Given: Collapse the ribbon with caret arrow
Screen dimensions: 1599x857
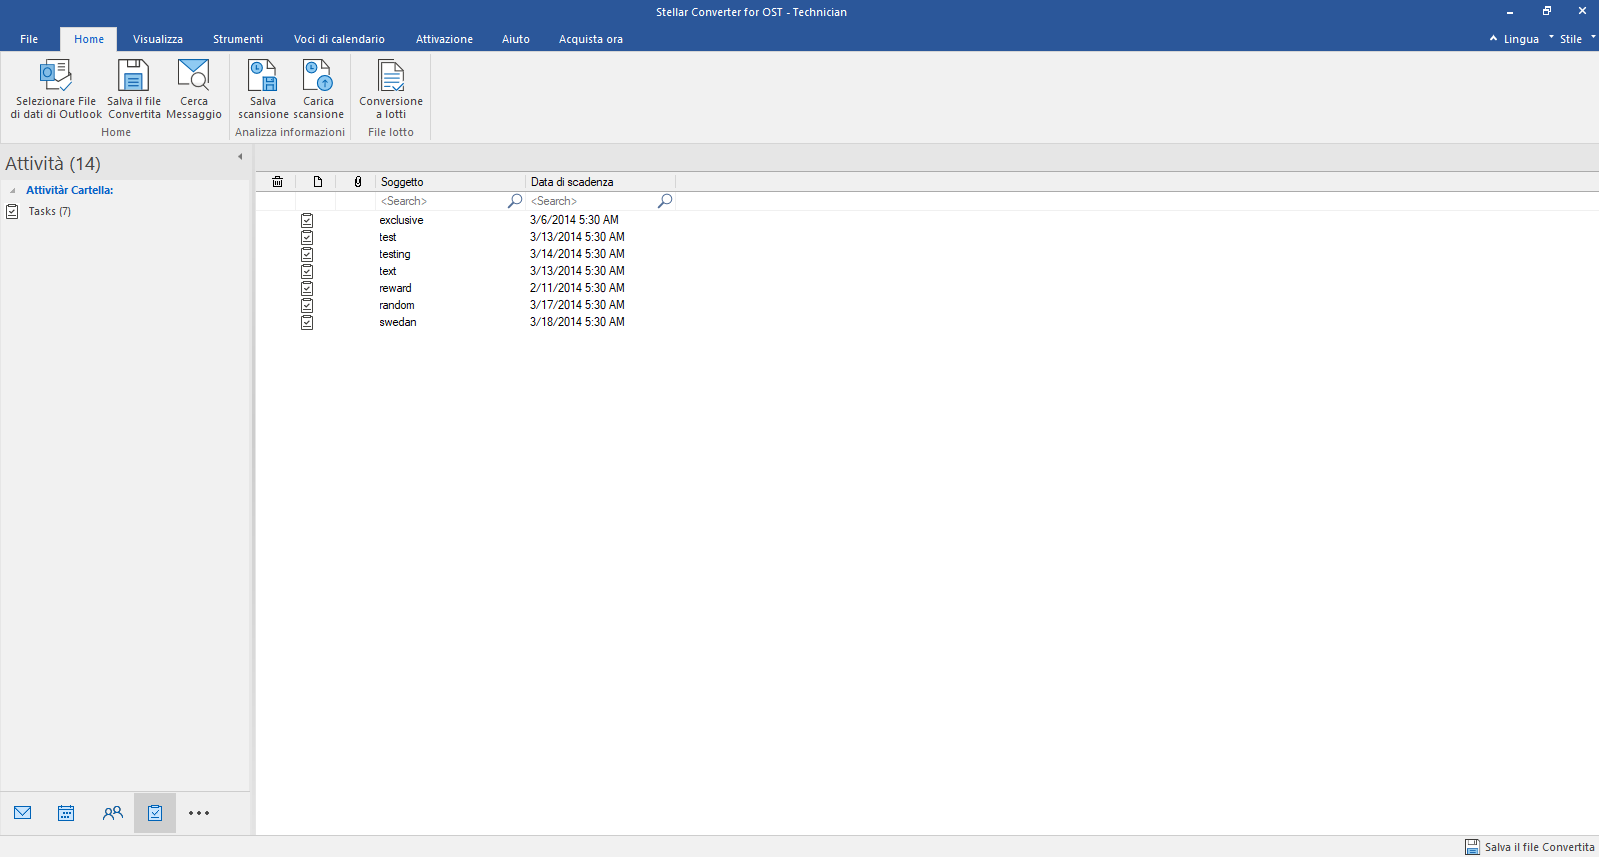Looking at the screenshot, I should (1493, 38).
